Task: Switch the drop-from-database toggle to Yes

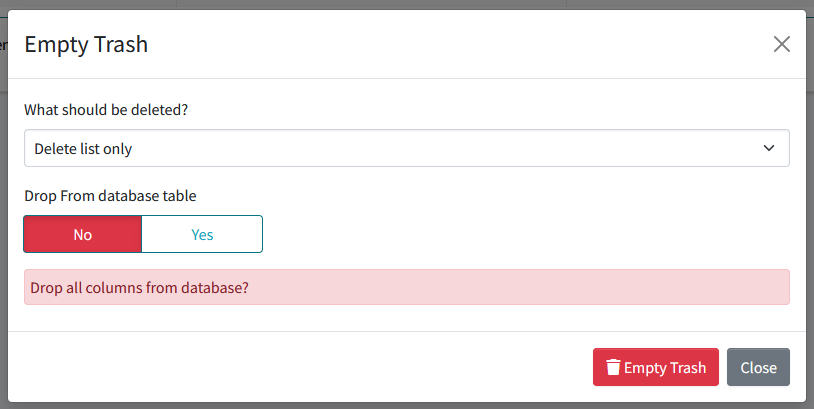Action: click(202, 234)
